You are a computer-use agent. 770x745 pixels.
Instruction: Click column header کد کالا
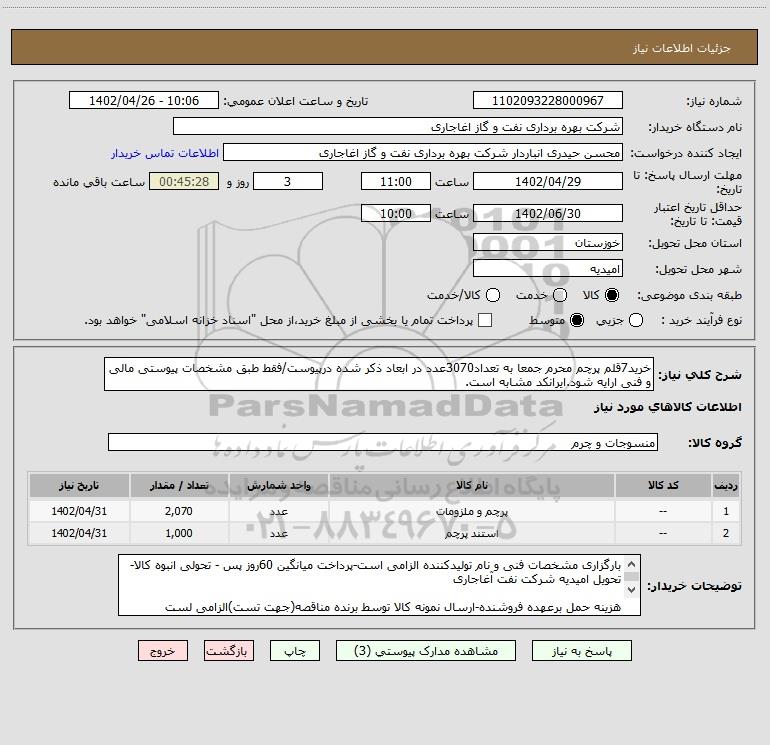tap(663, 485)
